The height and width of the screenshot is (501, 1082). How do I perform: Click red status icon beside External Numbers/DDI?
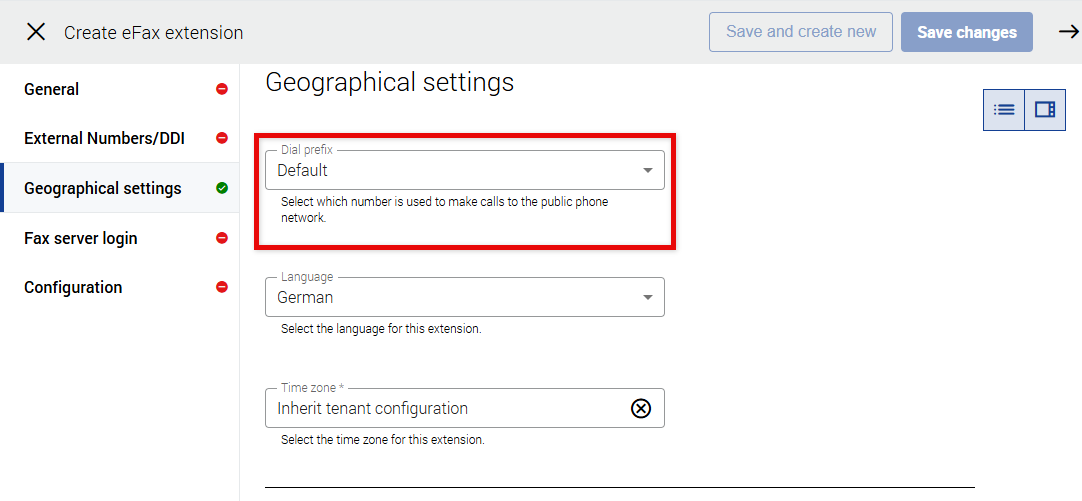pos(222,138)
